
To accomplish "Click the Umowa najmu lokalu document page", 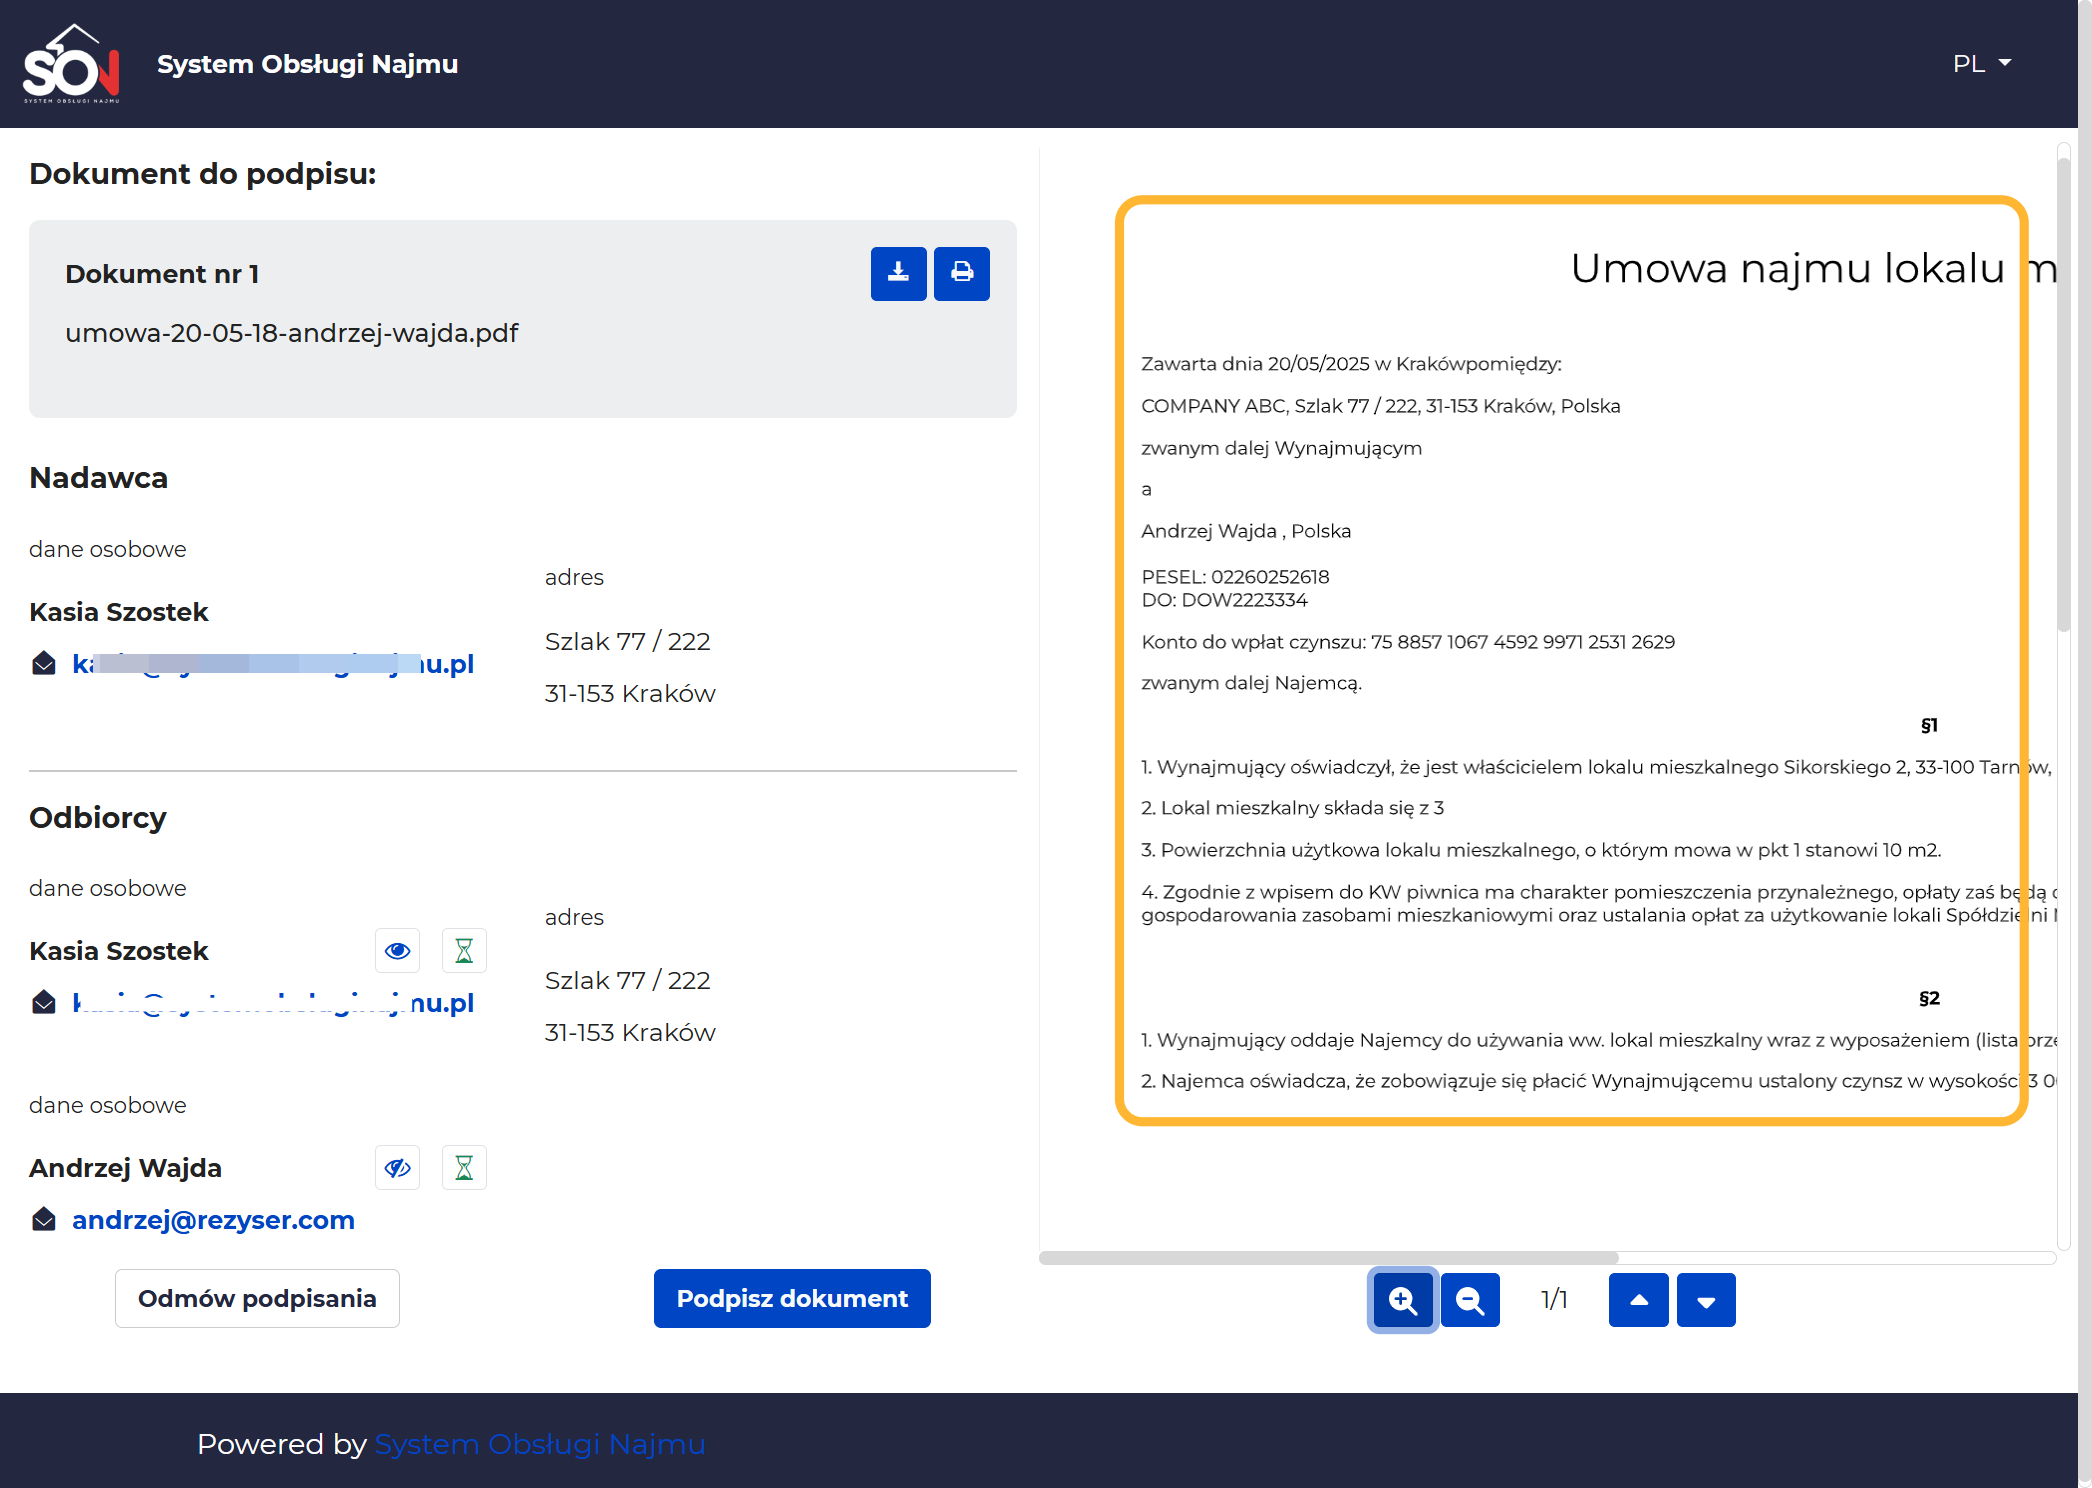I will [x=1572, y=660].
